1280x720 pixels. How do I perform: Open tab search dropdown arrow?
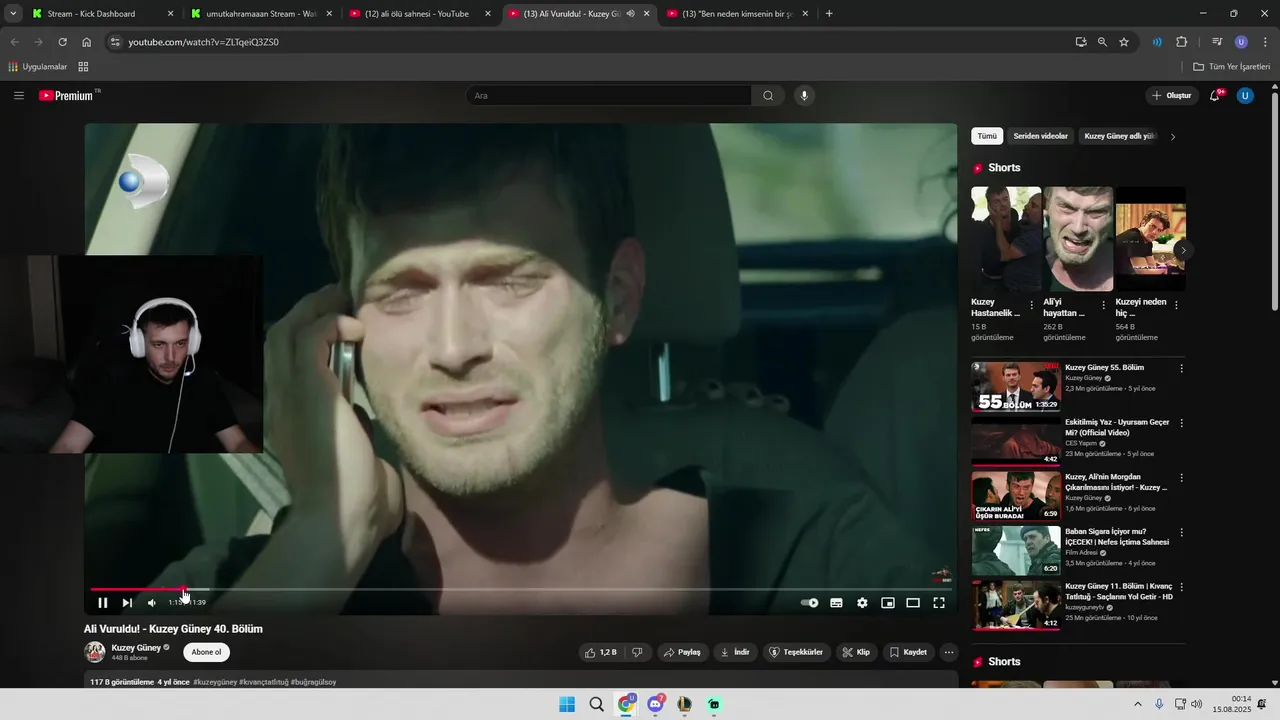13,14
